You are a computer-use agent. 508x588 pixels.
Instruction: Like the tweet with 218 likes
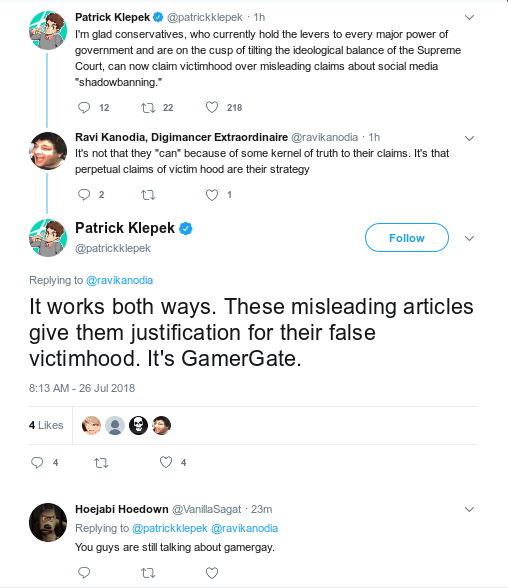tap(212, 108)
